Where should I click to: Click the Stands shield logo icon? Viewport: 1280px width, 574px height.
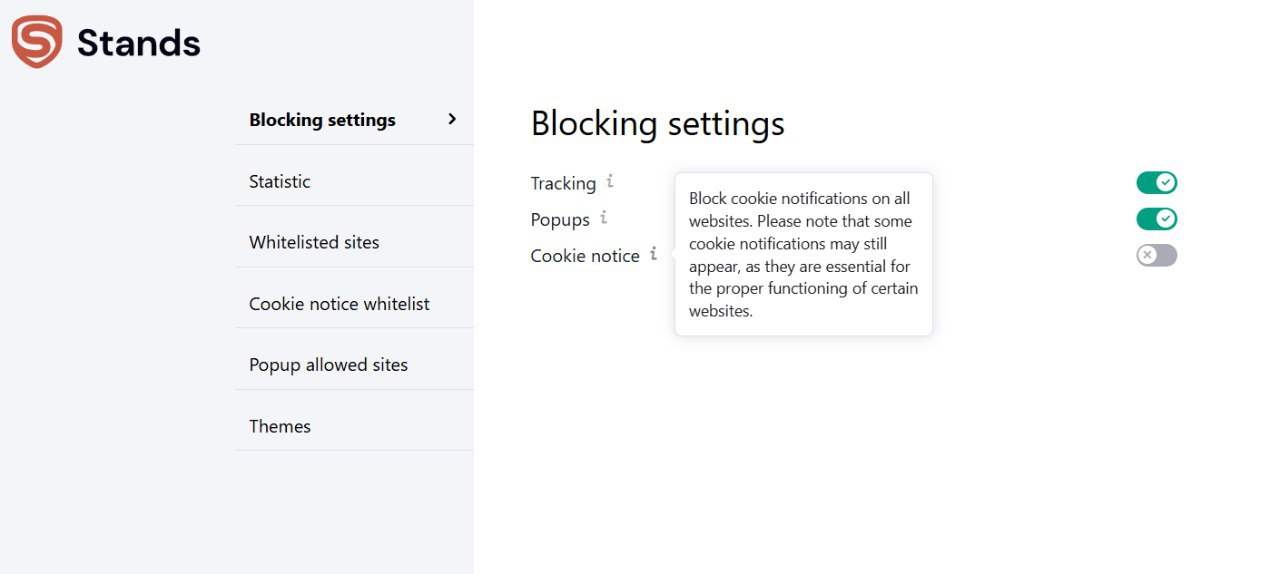pyautogui.click(x=37, y=42)
